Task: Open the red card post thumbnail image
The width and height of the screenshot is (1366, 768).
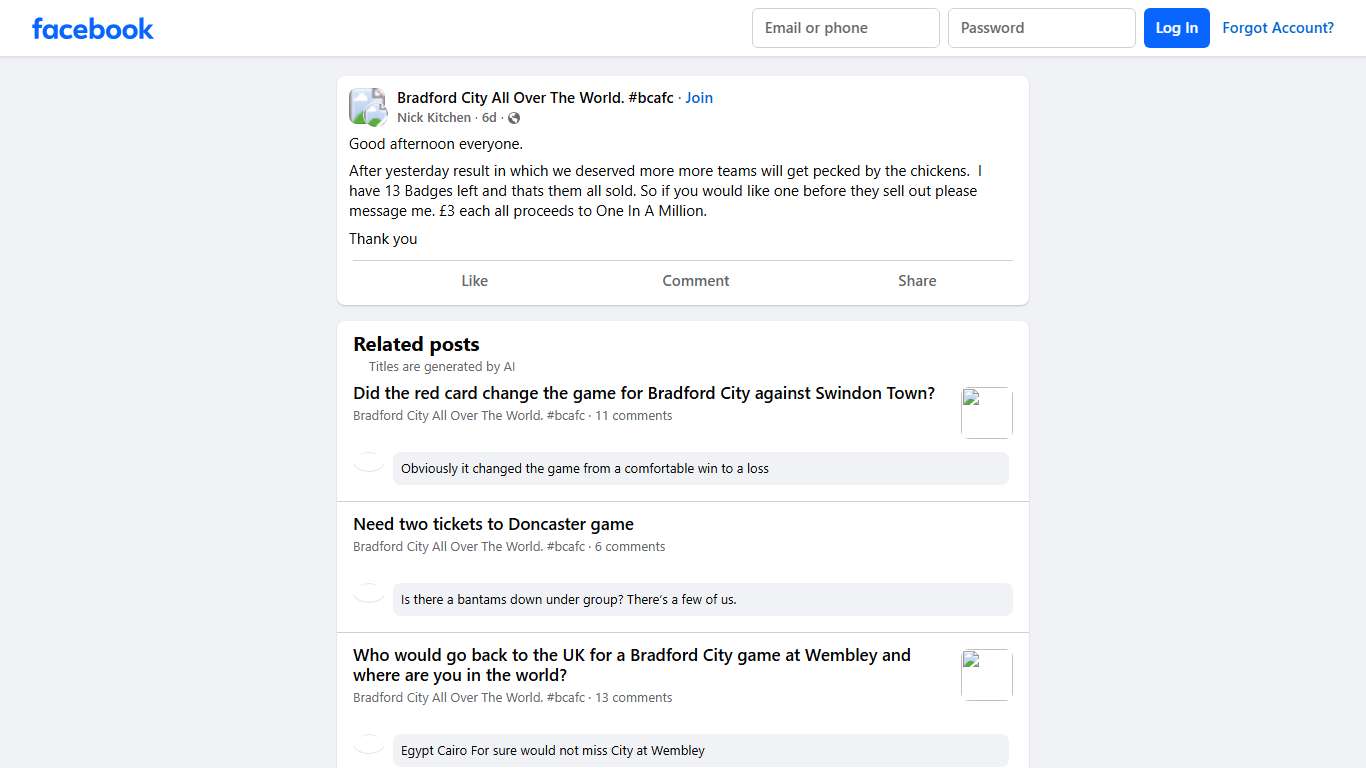Action: [986, 412]
